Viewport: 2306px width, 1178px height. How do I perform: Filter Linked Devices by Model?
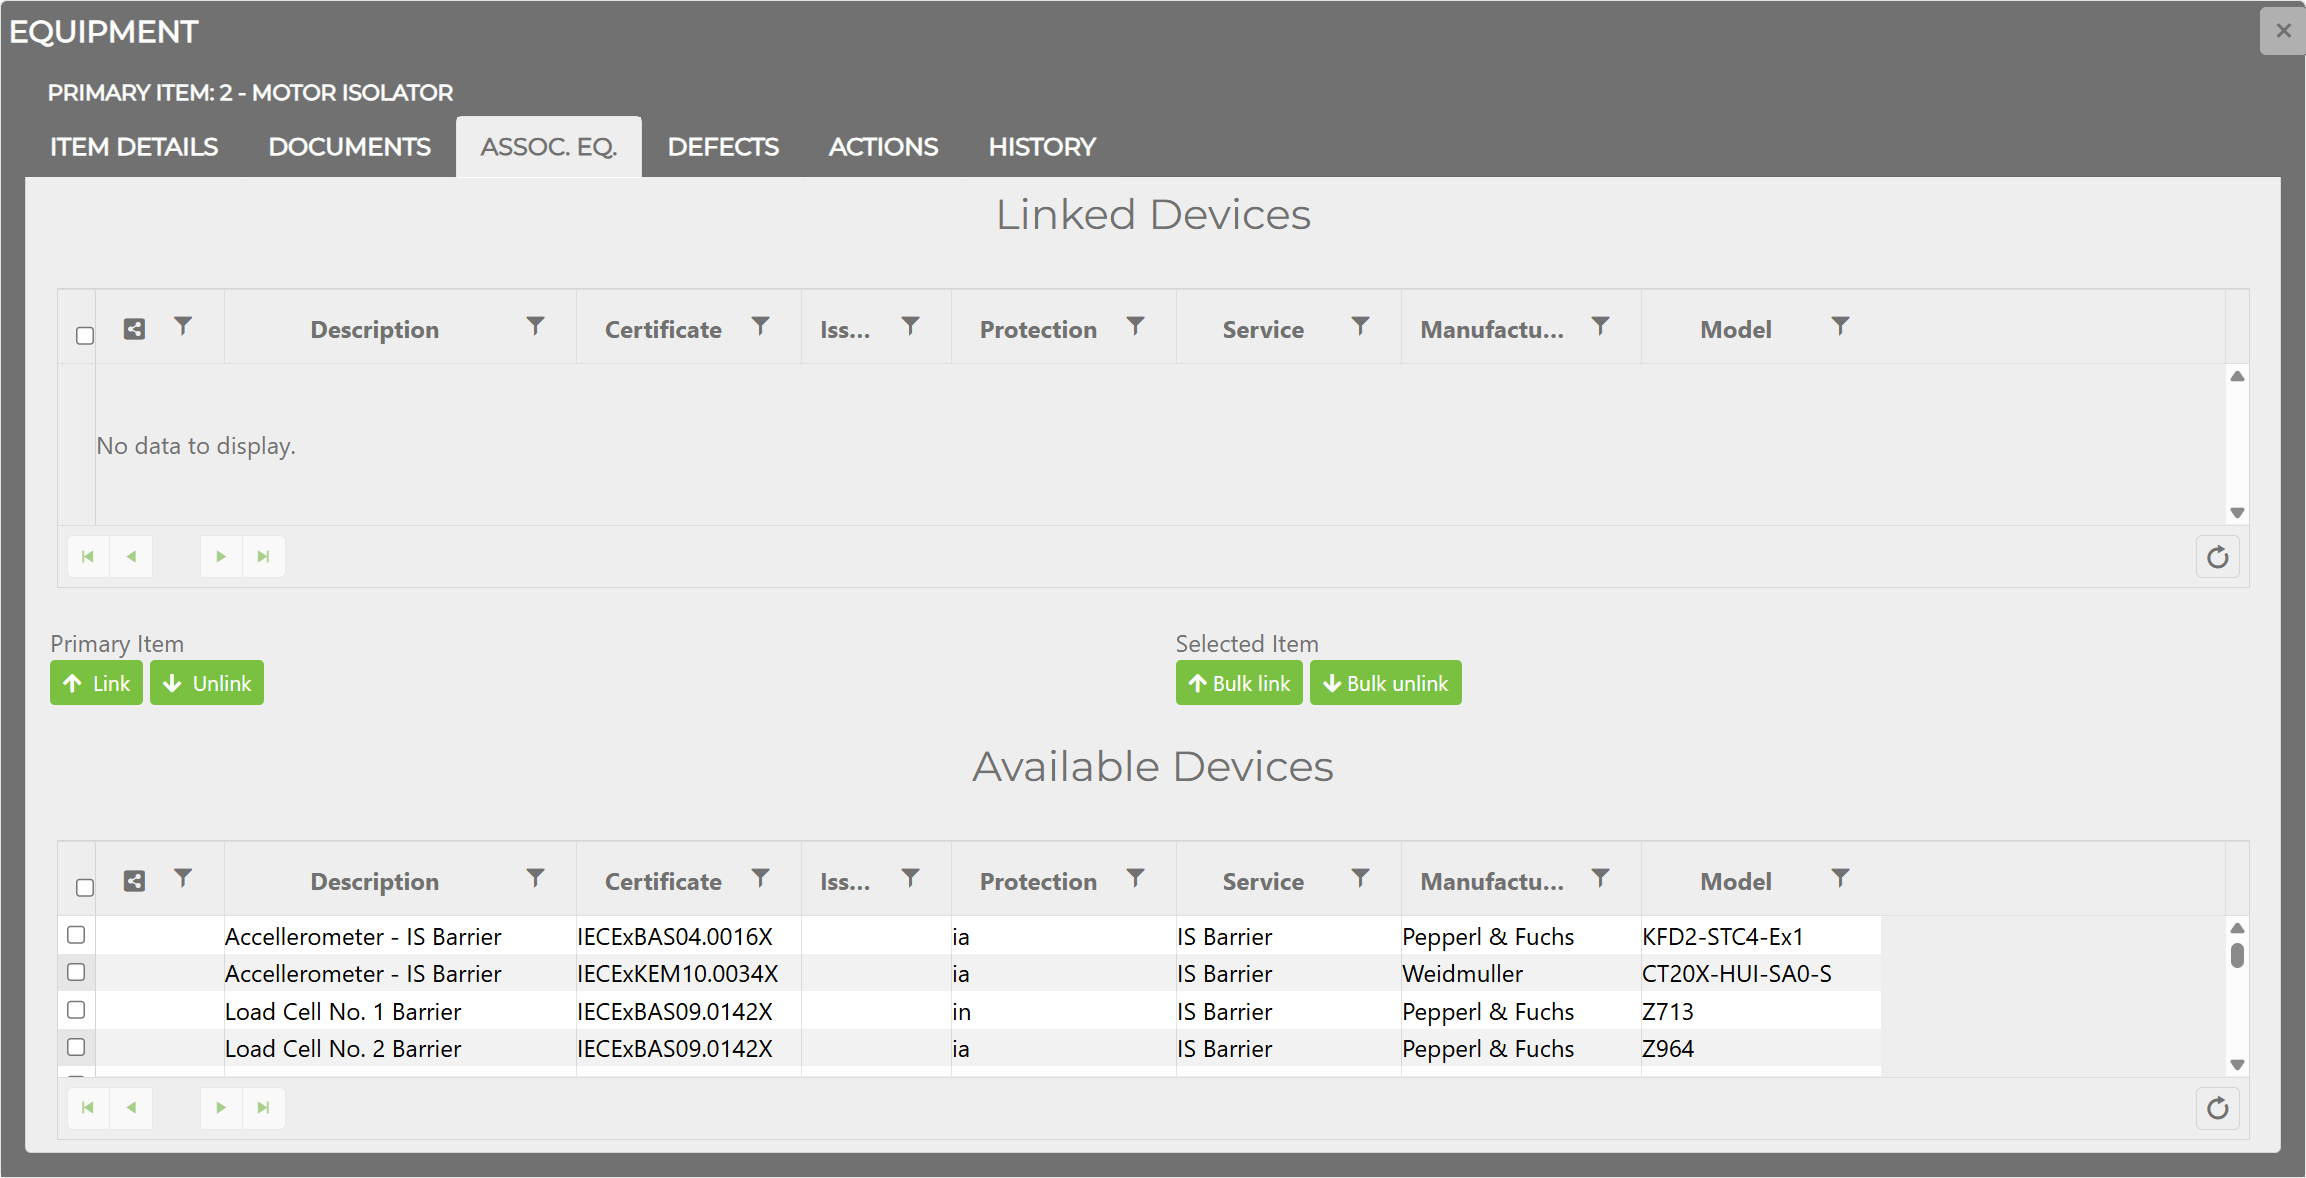tap(1841, 326)
